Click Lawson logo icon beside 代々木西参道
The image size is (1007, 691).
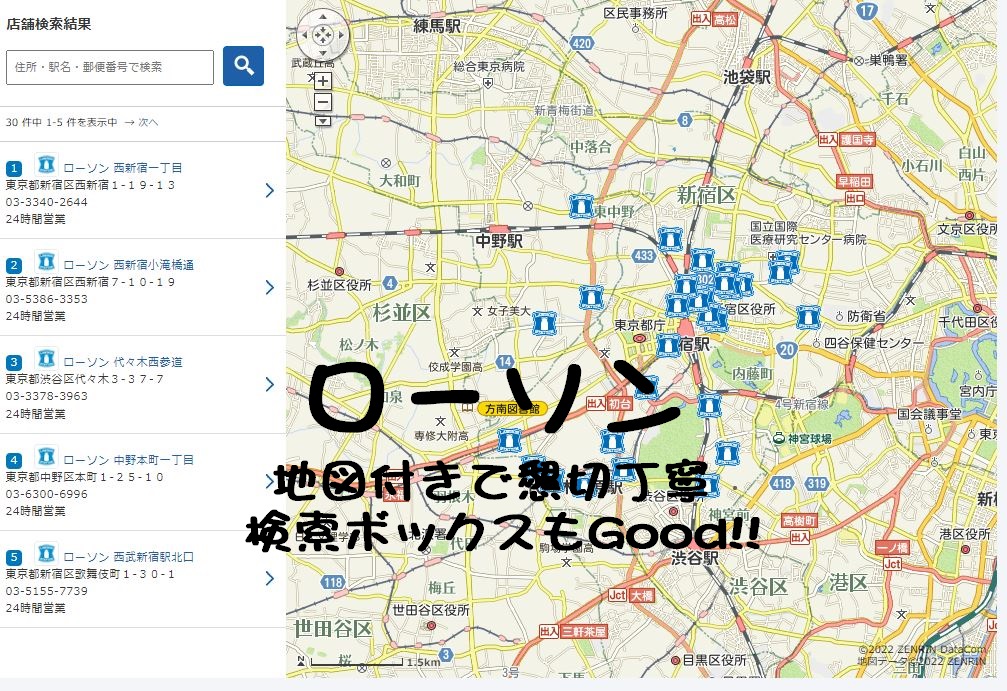pos(46,358)
